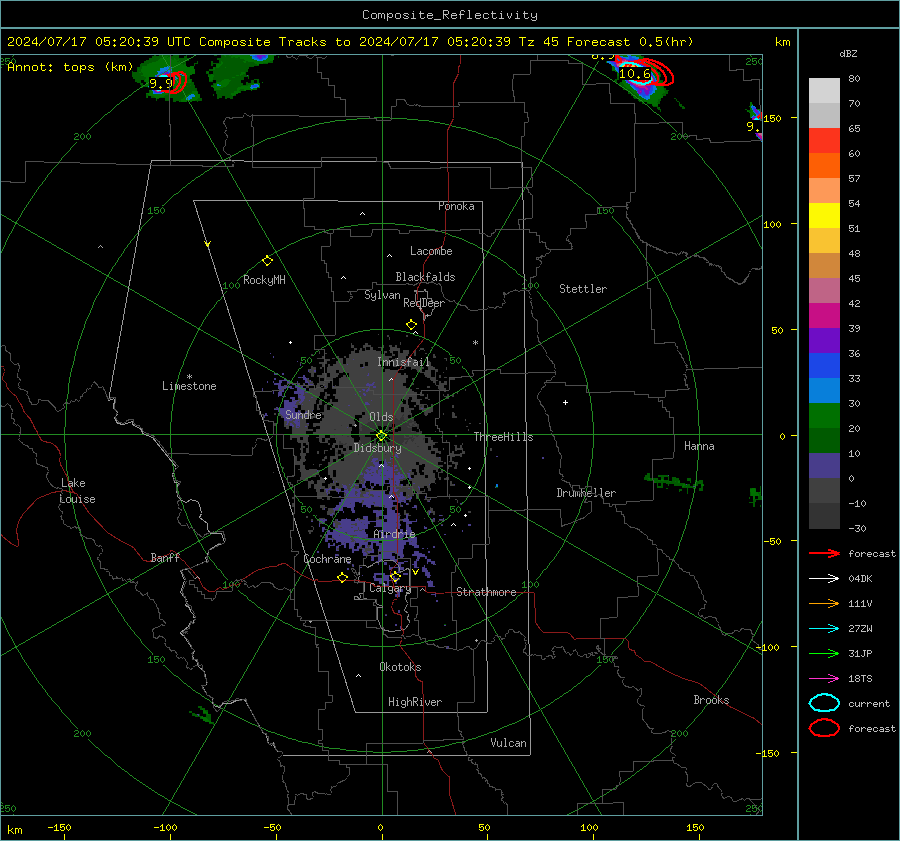Click the ThreeHills label
The image size is (900, 841).
click(503, 437)
